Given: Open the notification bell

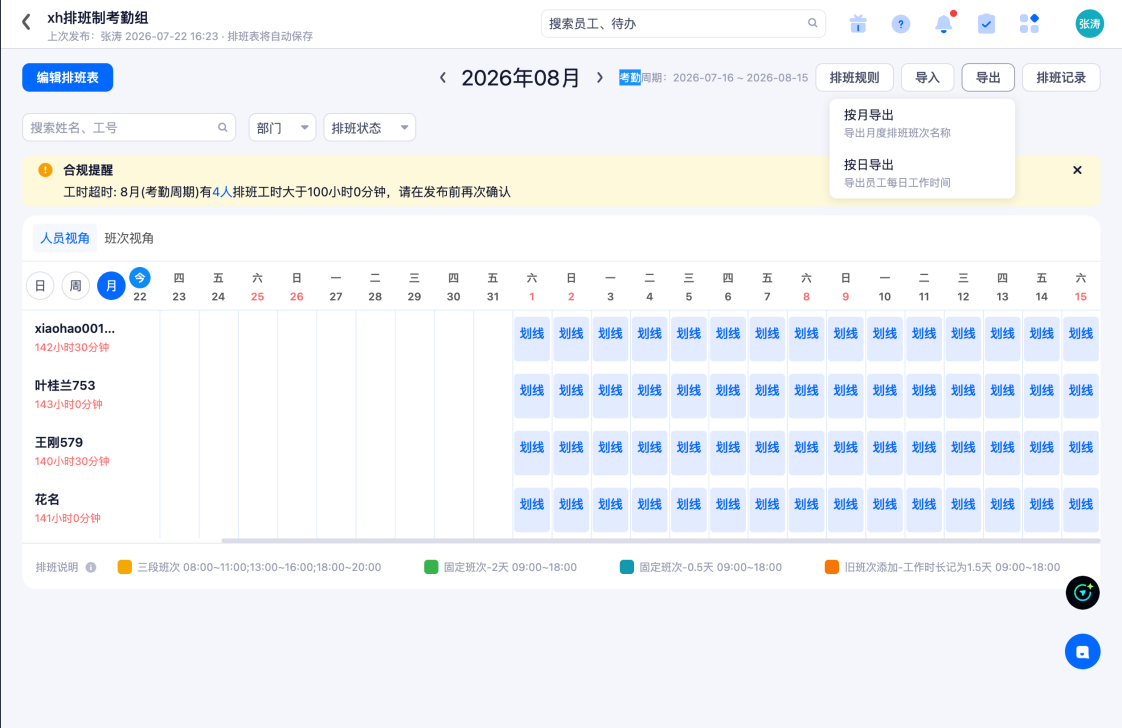Looking at the screenshot, I should (945, 24).
